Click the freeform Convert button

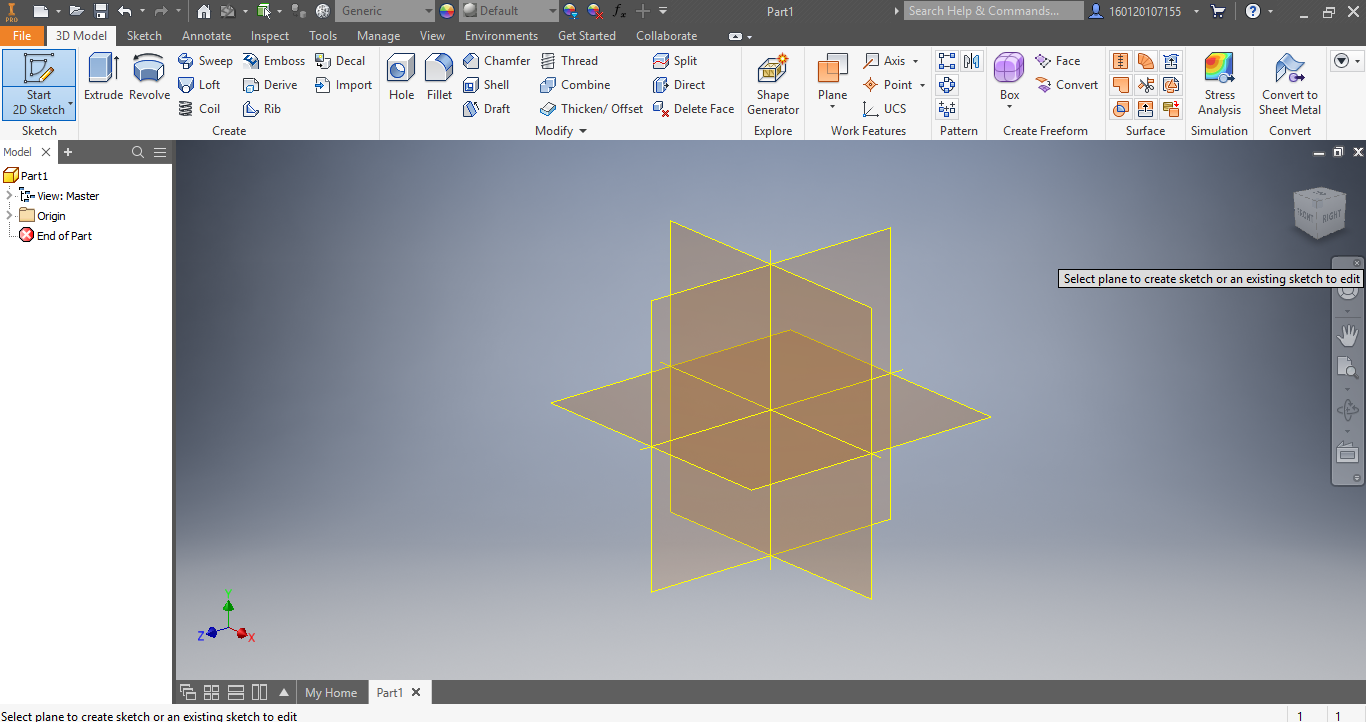pos(1067,85)
